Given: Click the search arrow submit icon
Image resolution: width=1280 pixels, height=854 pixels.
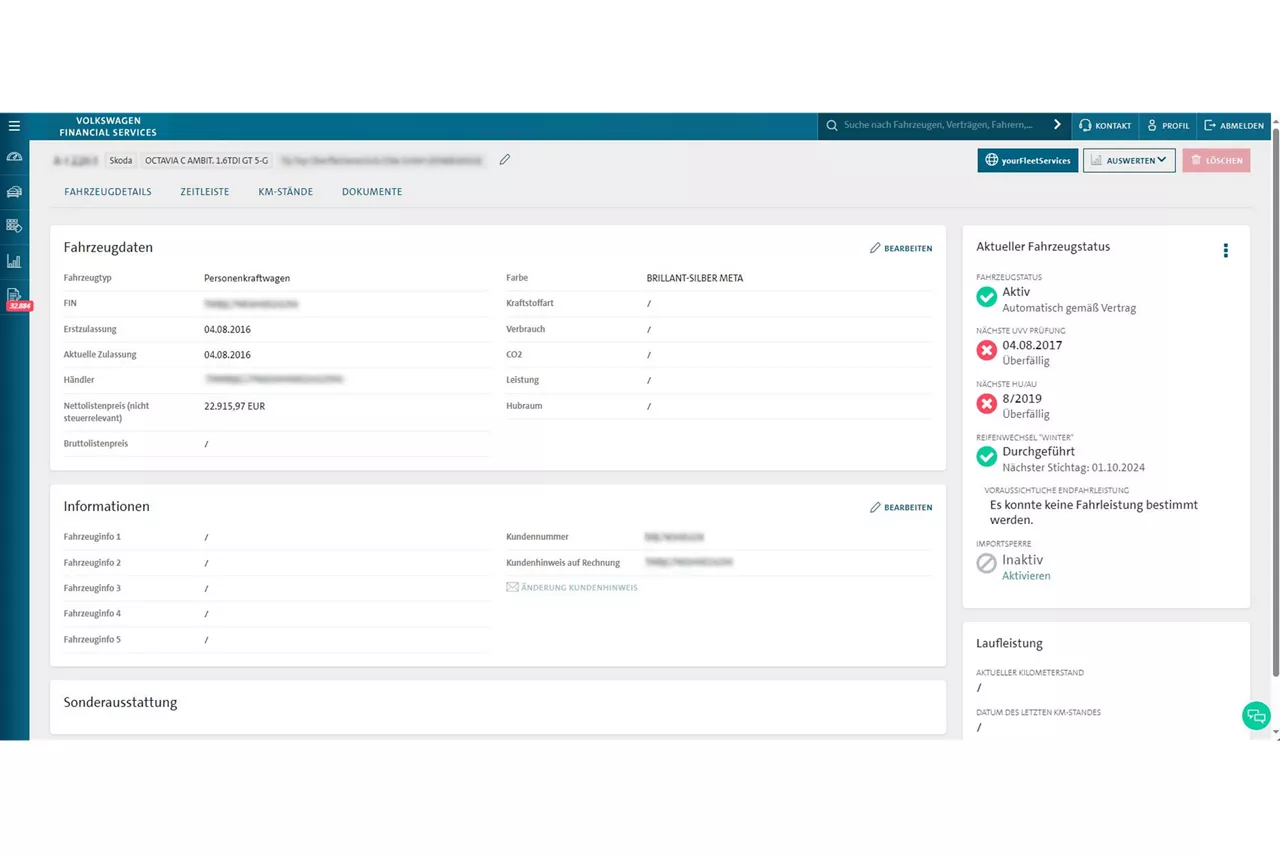Looking at the screenshot, I should tap(1057, 125).
